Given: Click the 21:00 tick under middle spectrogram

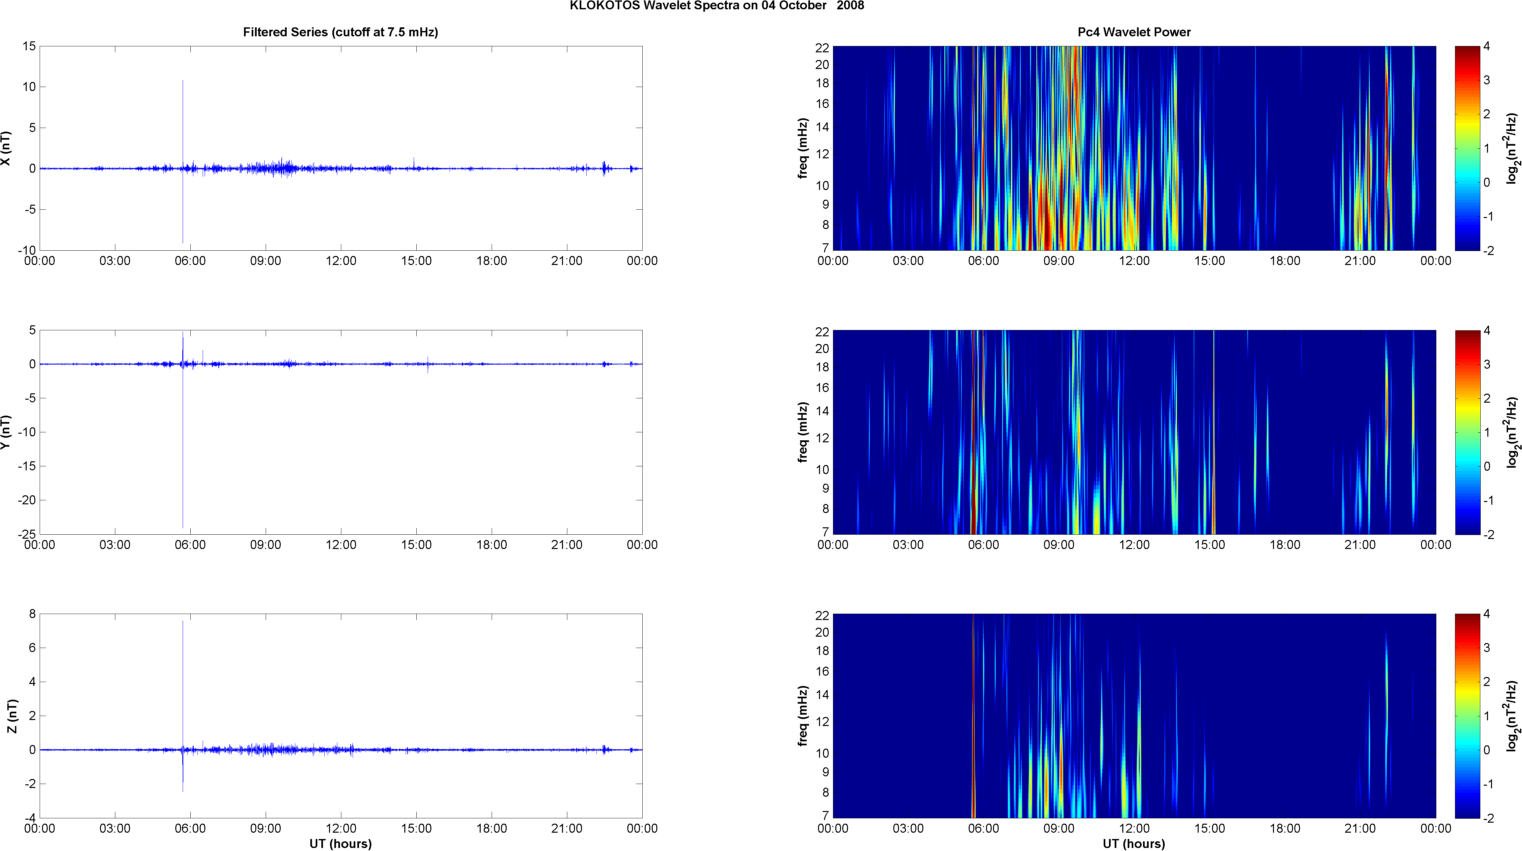Looking at the screenshot, I should [x=1360, y=545].
